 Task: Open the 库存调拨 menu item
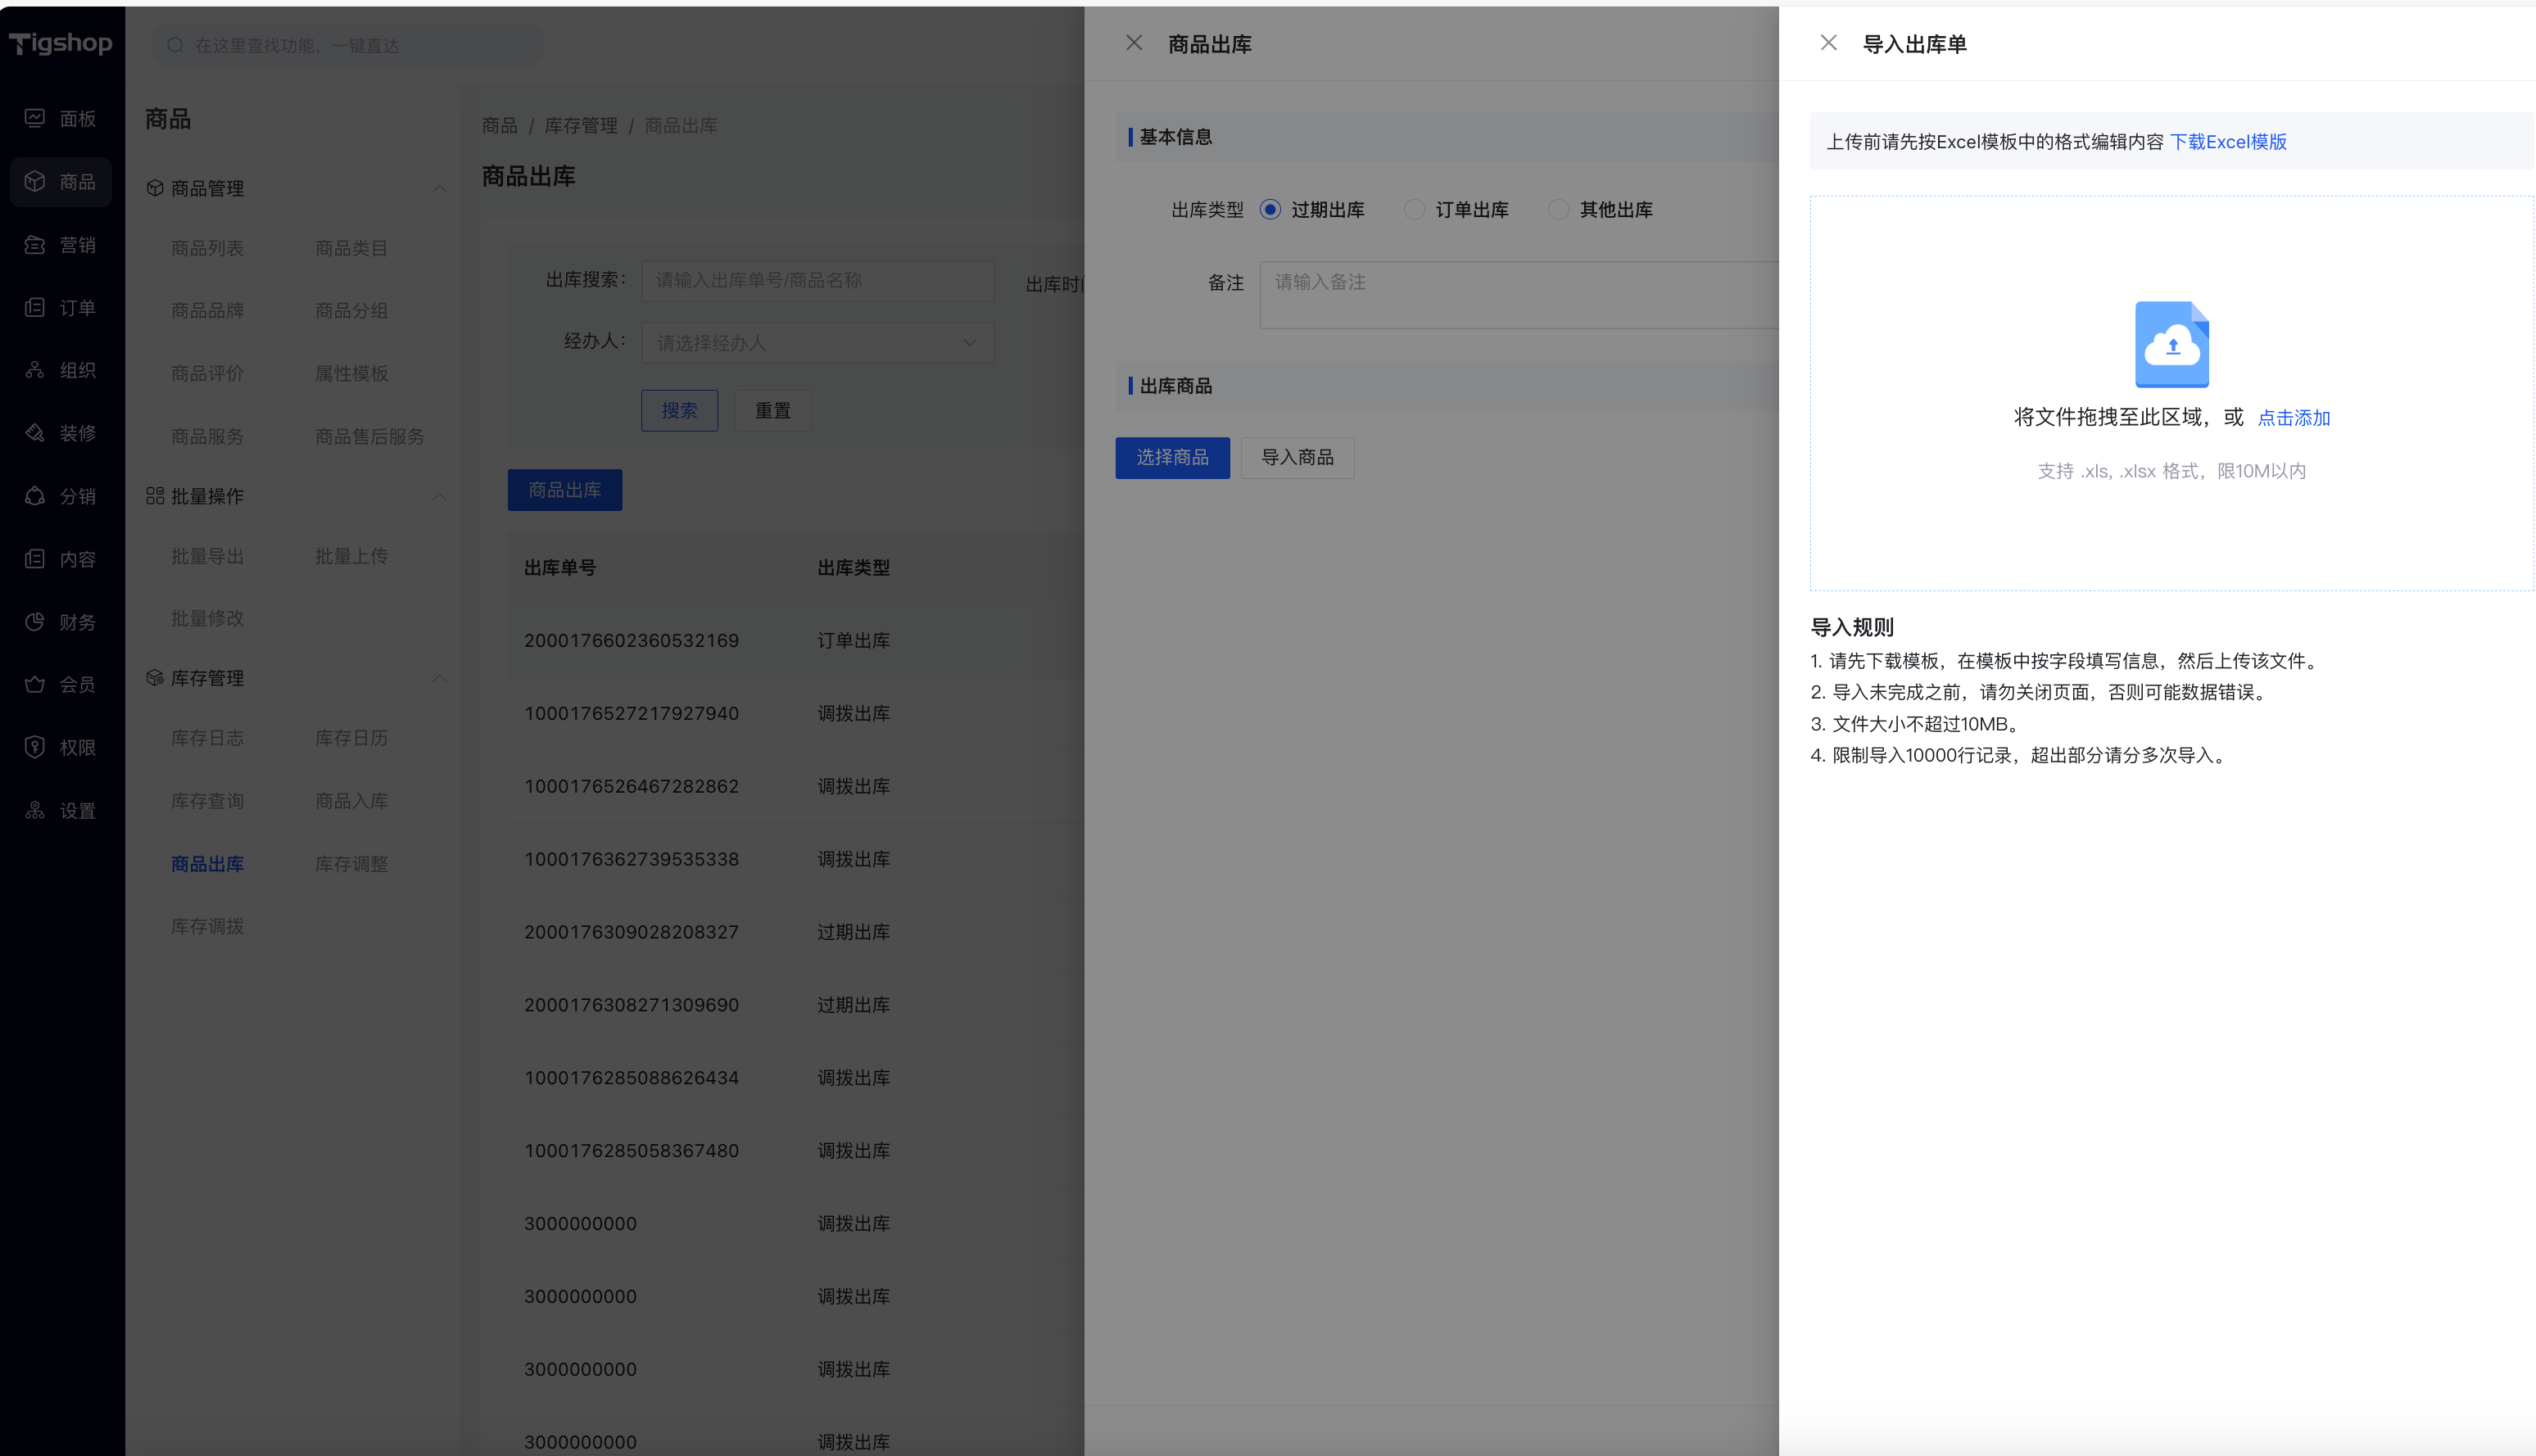click(x=207, y=926)
